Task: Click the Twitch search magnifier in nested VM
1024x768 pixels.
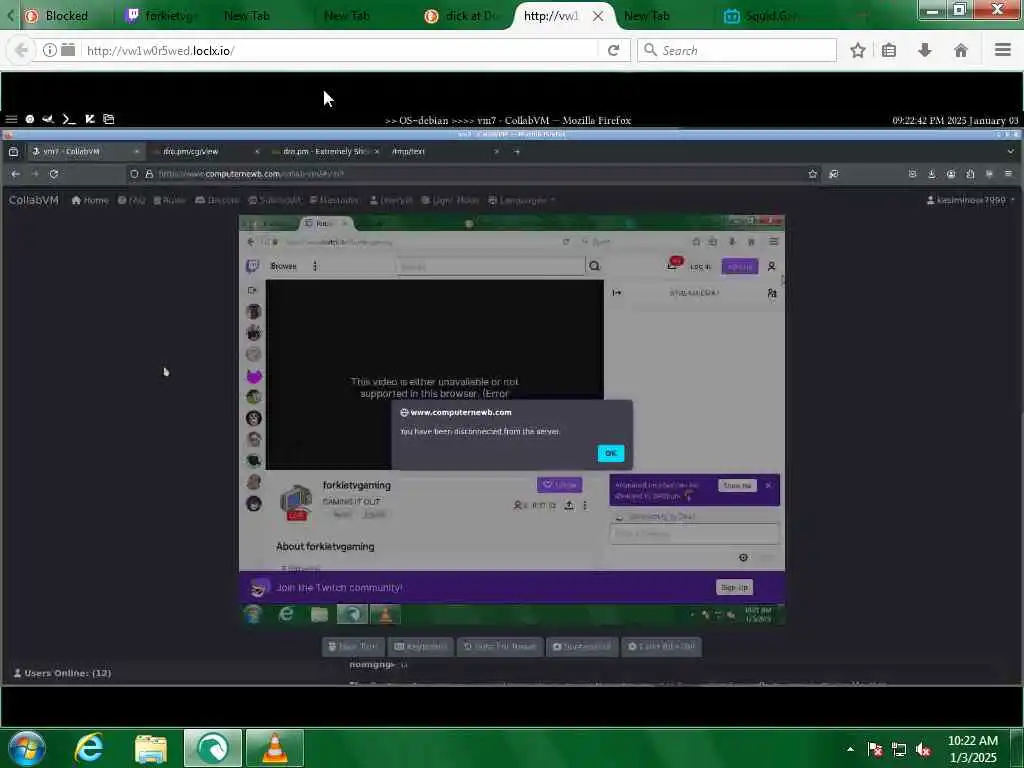Action: coord(594,266)
